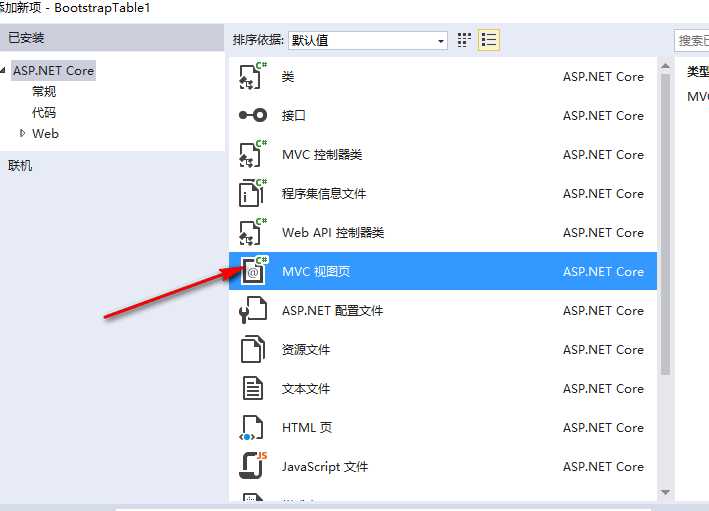Select the 类 class template icon
The width and height of the screenshot is (709, 511).
coord(253,76)
